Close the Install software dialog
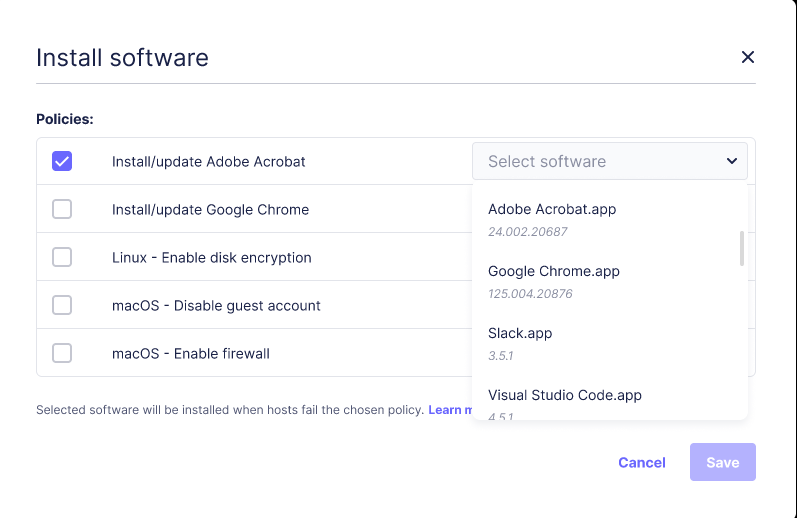The image size is (797, 518). click(x=747, y=58)
